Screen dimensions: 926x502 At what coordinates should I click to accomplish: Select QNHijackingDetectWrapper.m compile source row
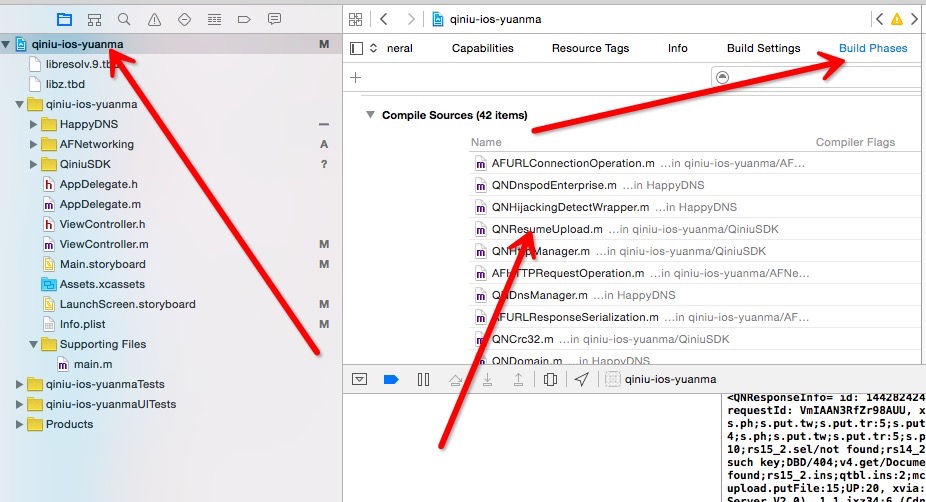click(694, 207)
